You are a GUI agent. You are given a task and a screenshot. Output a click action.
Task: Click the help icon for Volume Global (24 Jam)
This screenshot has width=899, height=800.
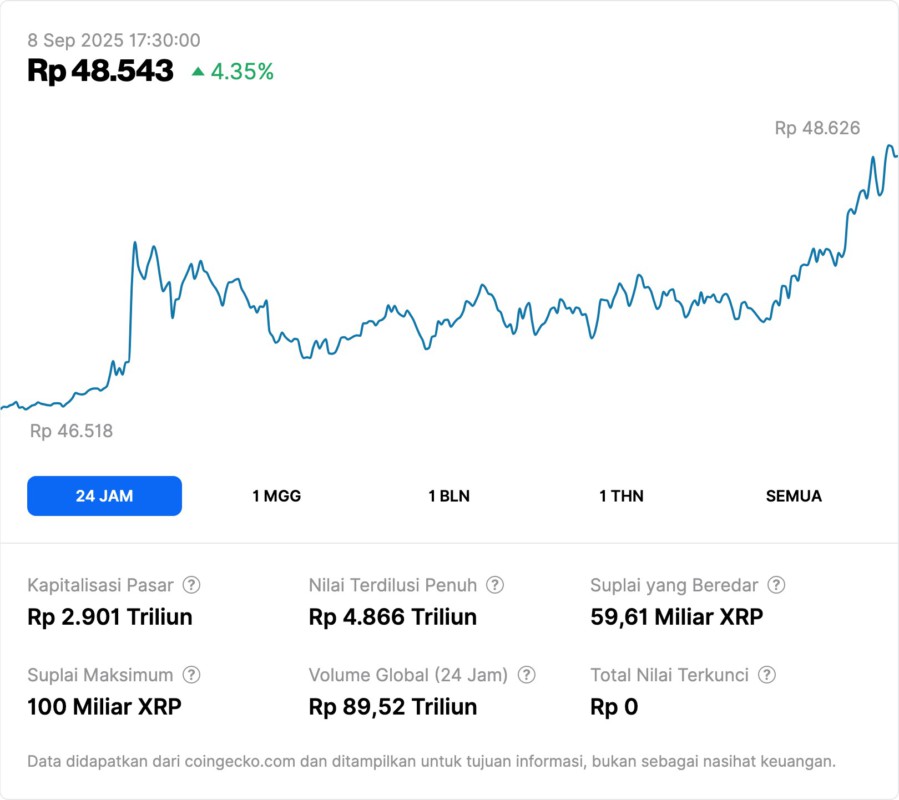click(x=527, y=675)
